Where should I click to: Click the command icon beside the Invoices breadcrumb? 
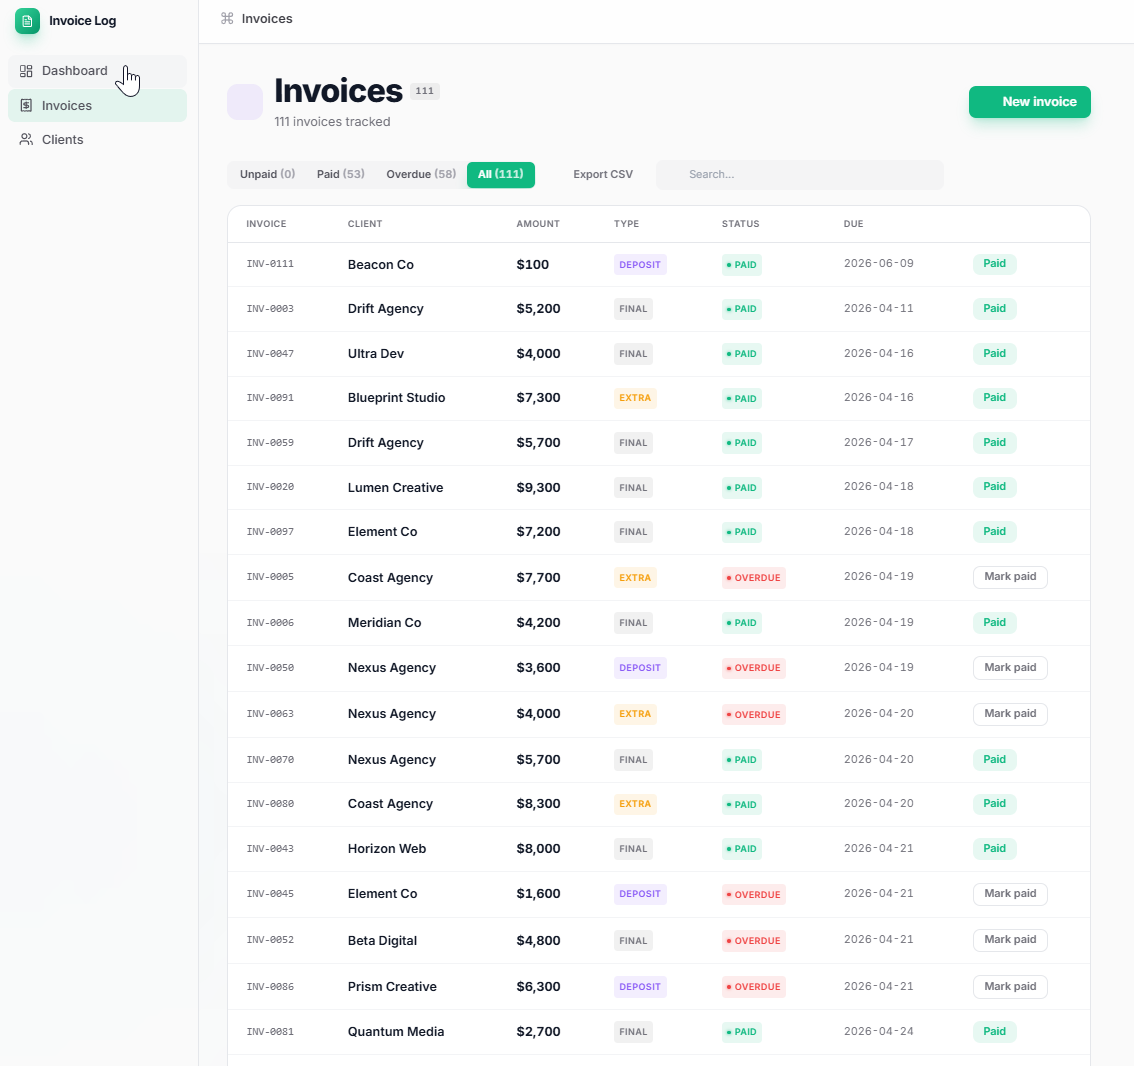[227, 19]
